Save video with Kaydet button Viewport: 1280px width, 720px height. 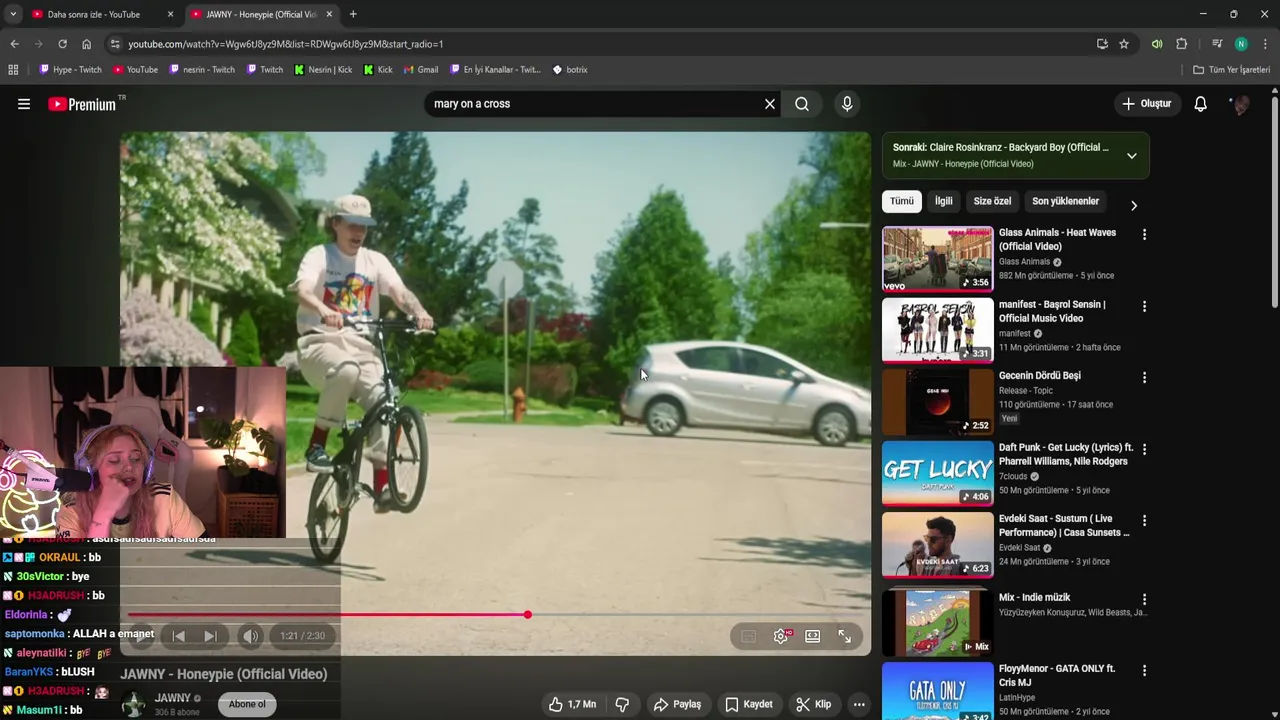point(749,704)
